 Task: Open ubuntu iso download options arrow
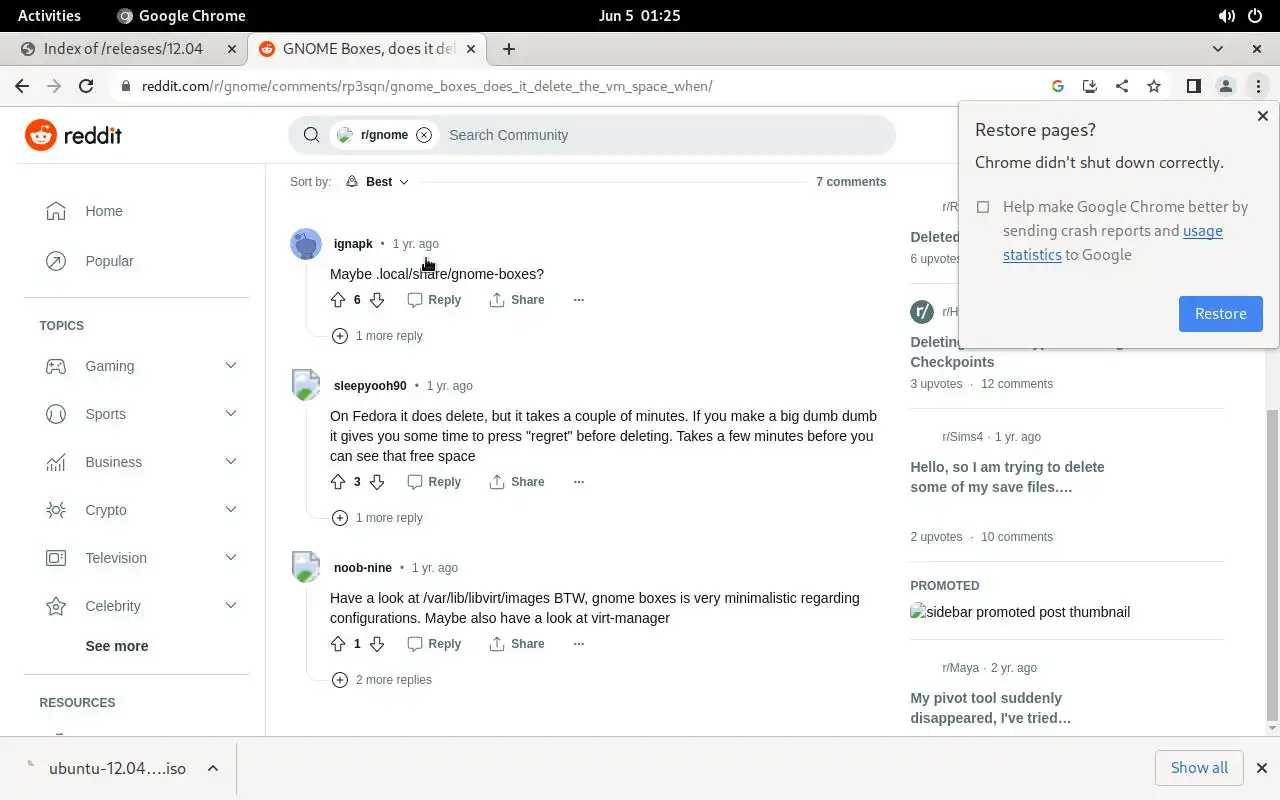[213, 768]
